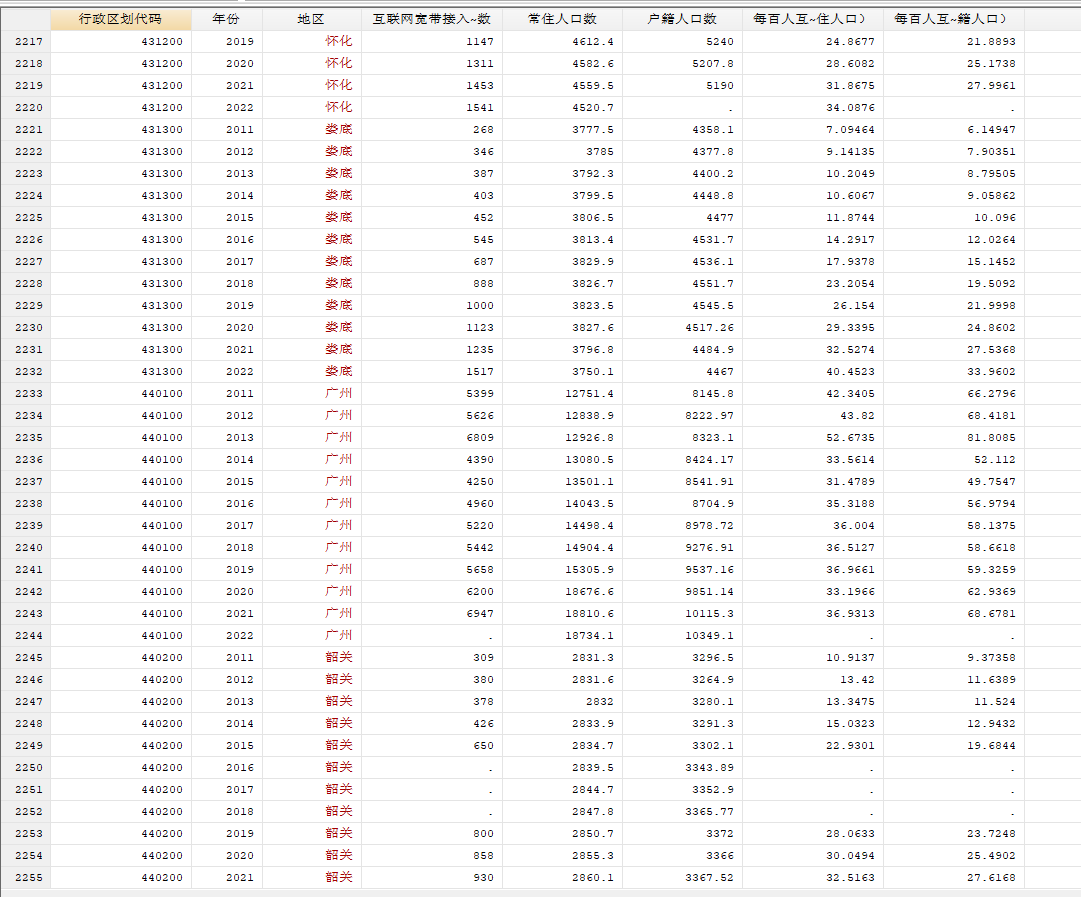Screen dimensions: 1081x897
Task: Click row number 2255
Action: [26, 878]
